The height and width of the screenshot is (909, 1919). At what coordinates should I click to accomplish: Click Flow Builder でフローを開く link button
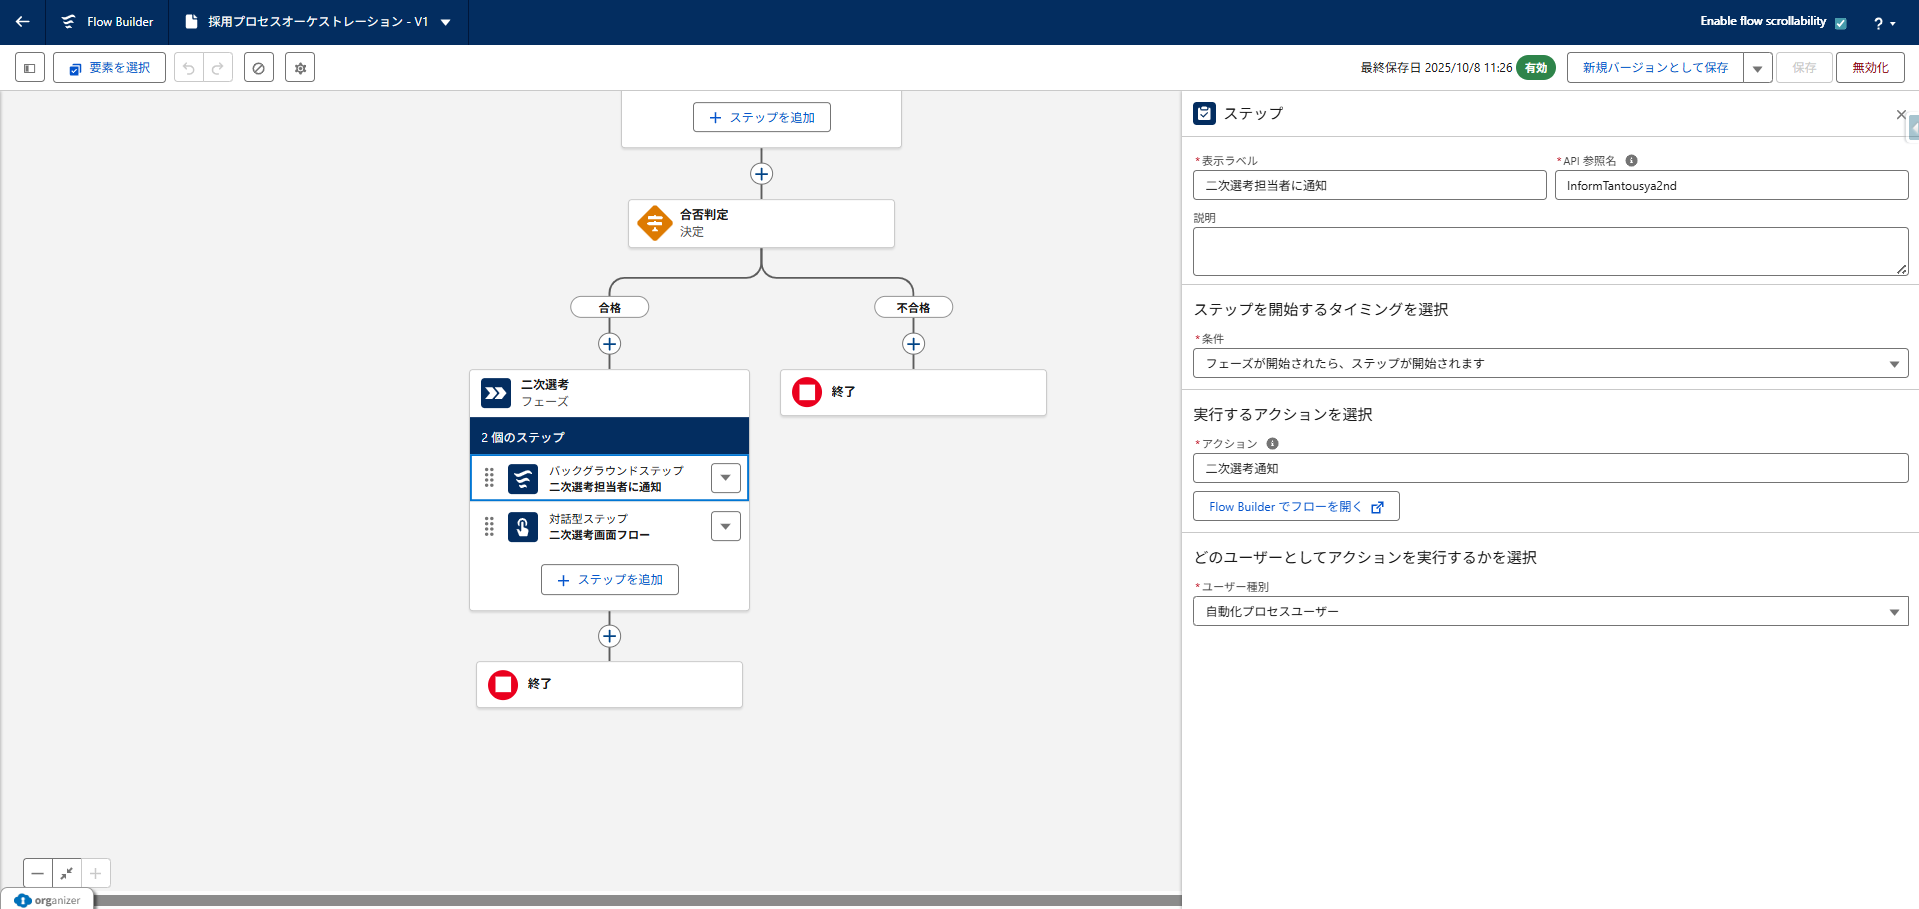click(x=1295, y=507)
